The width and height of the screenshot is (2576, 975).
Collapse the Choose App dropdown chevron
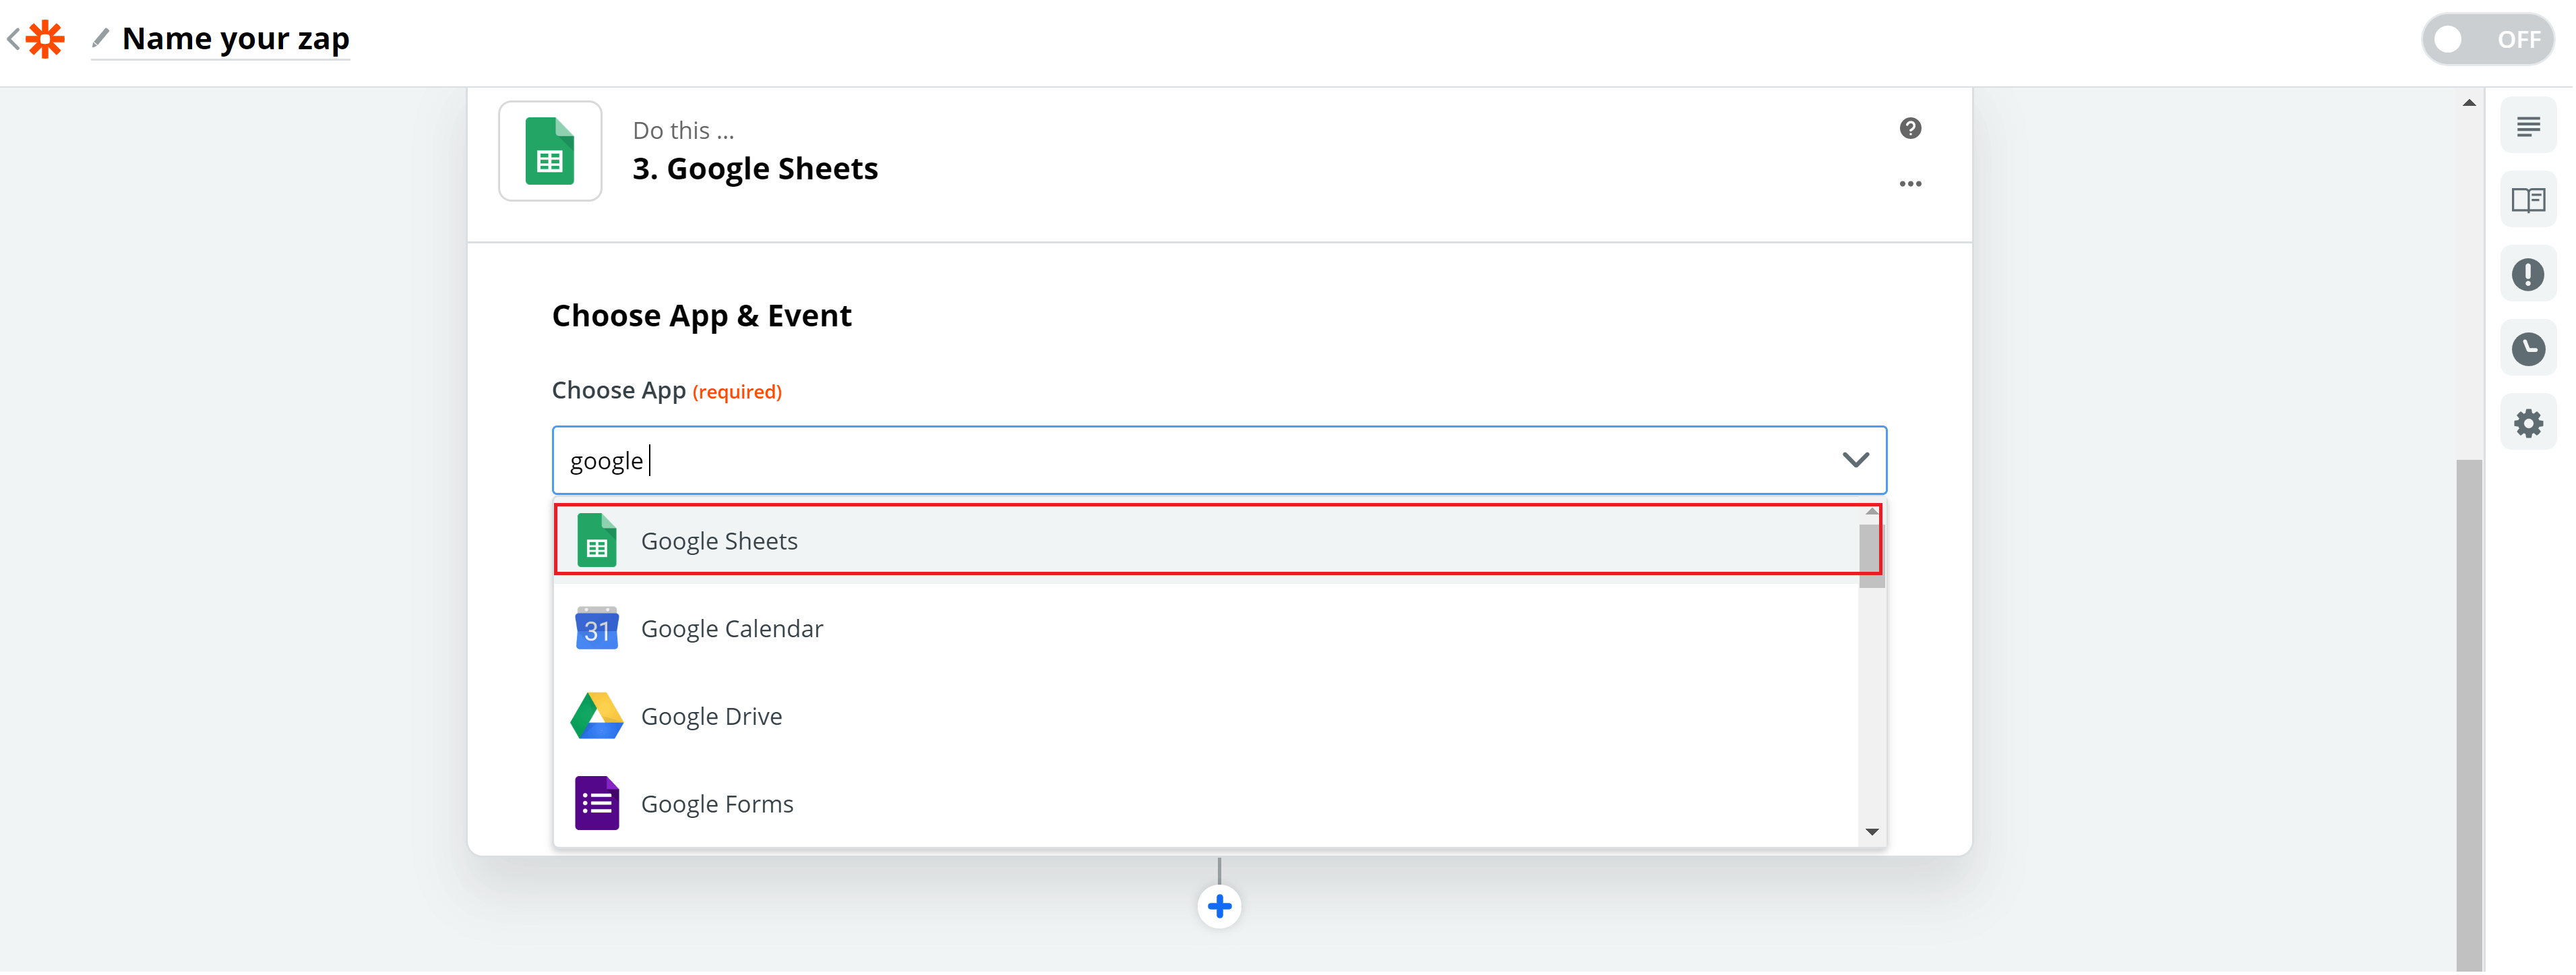(x=1855, y=460)
